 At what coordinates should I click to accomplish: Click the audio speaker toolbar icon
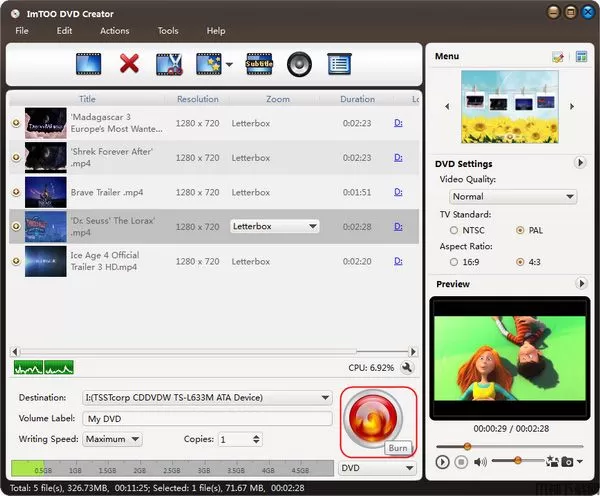(x=300, y=65)
